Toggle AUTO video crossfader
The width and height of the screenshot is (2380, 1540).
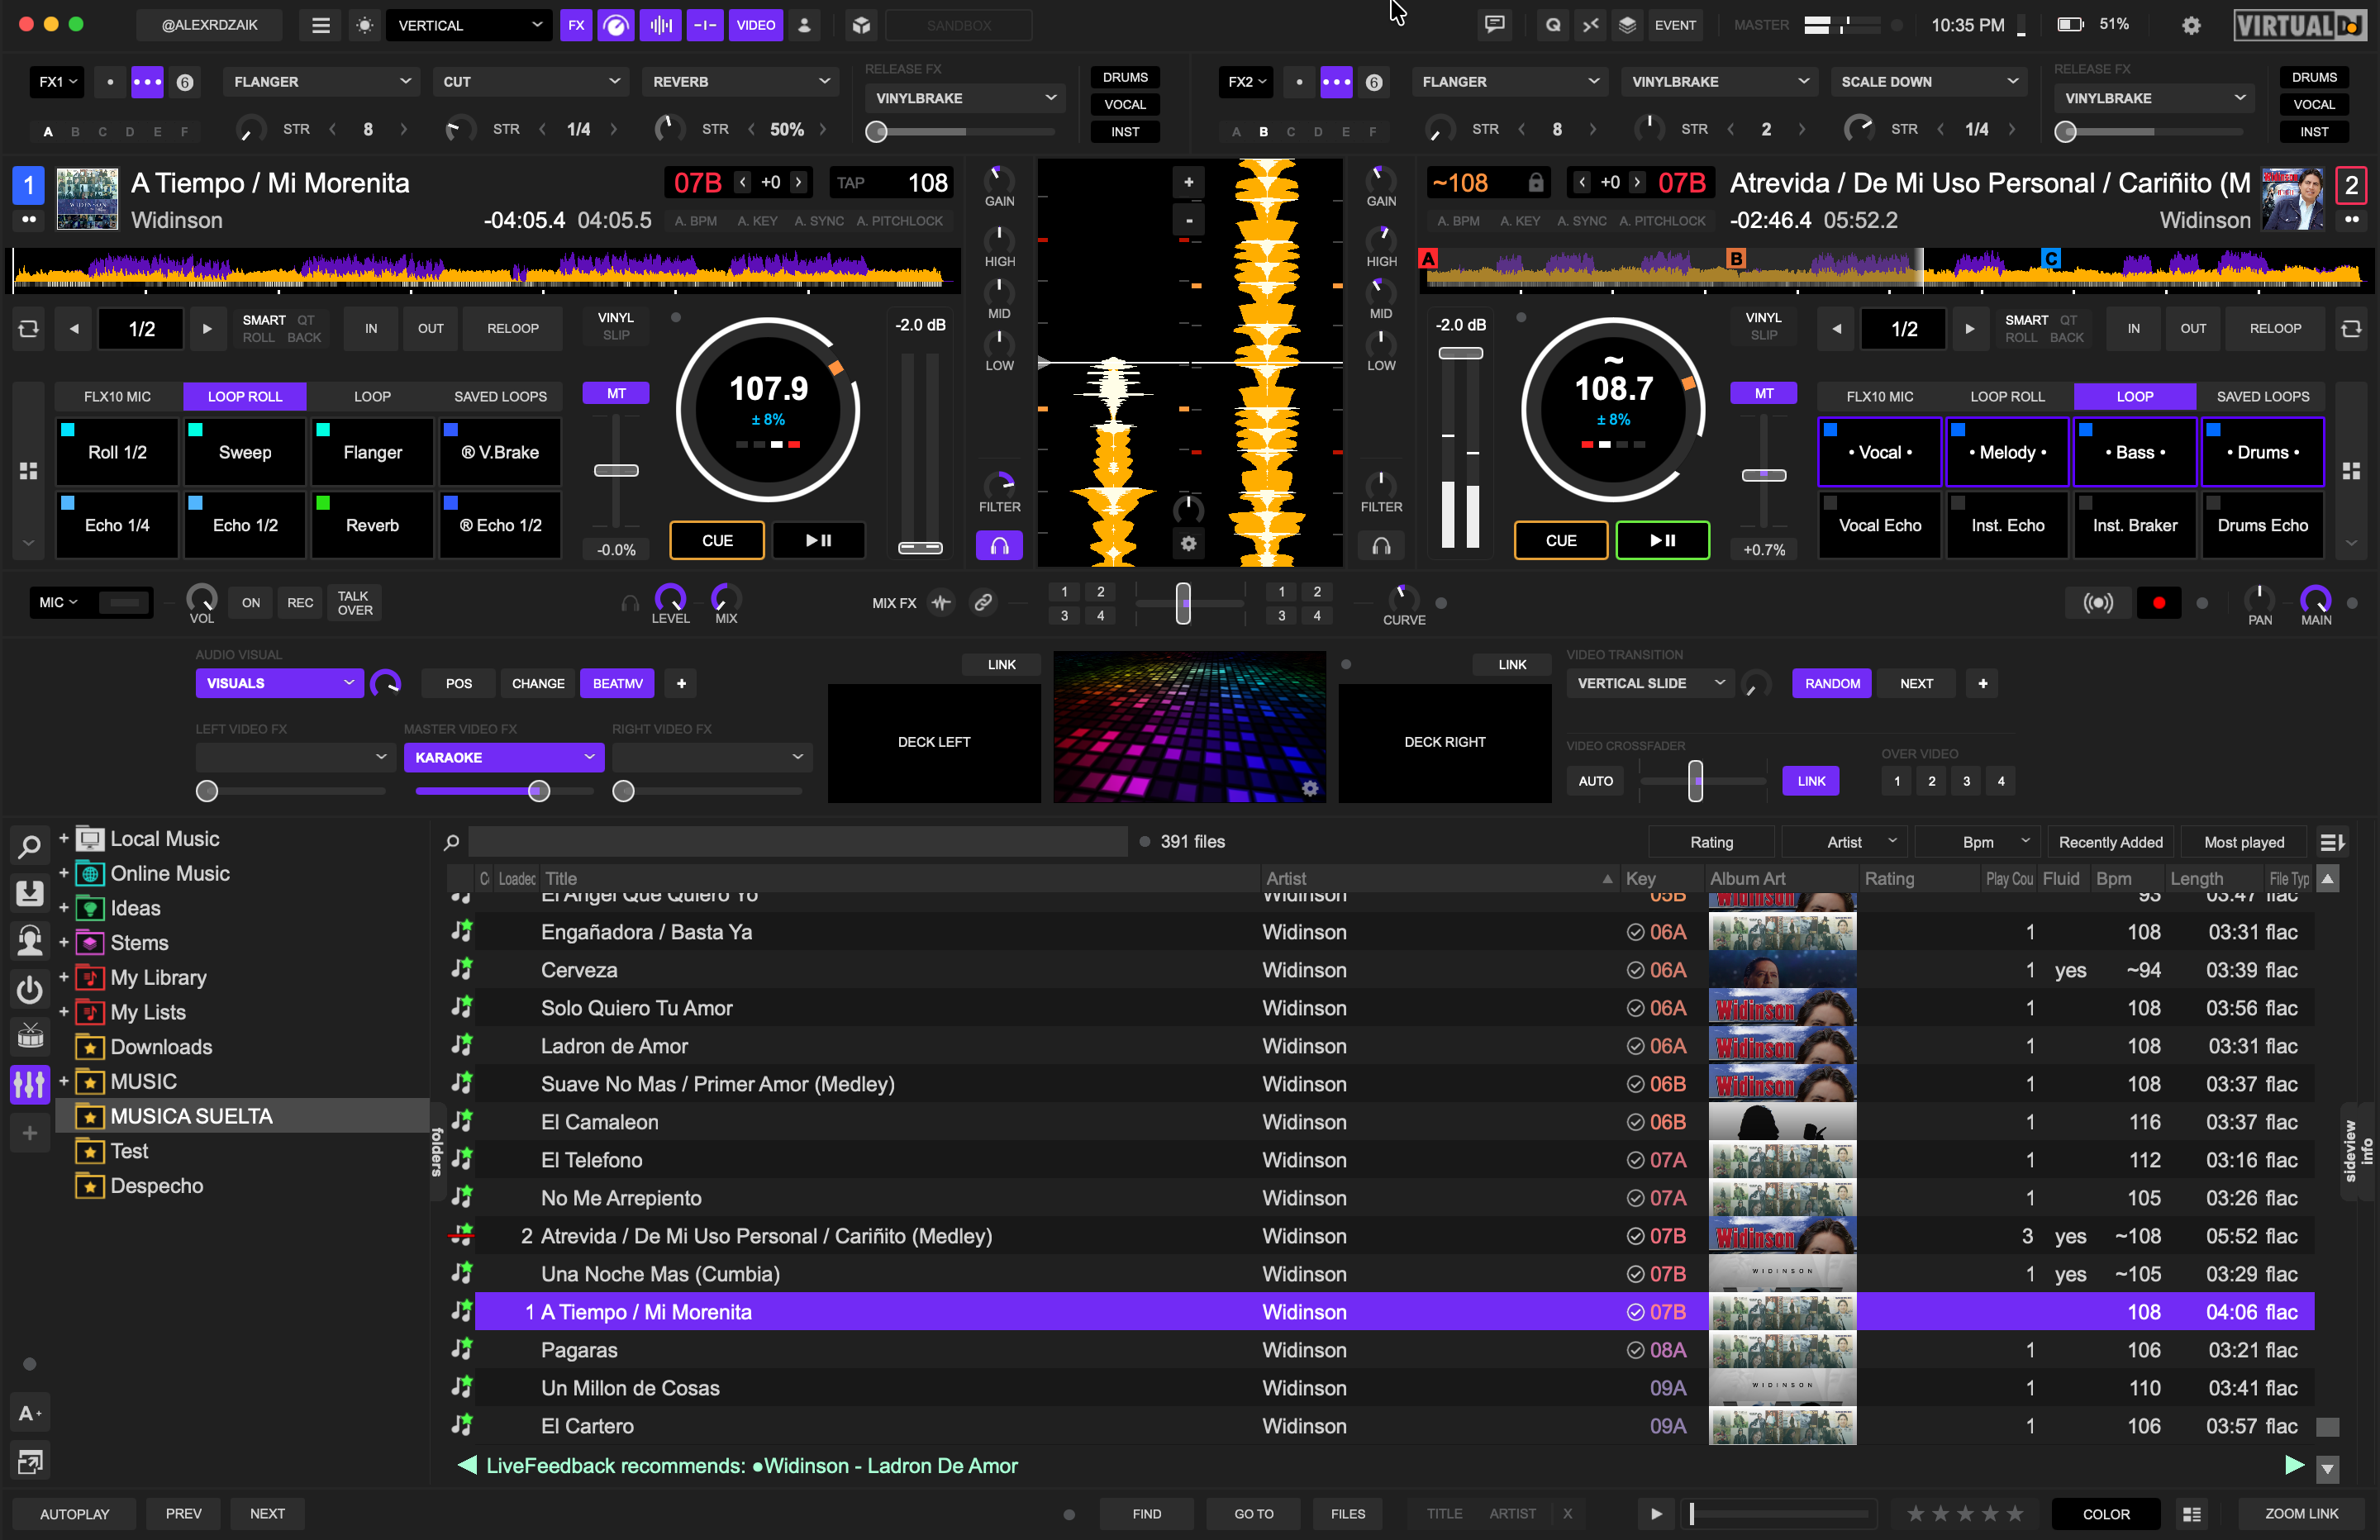tap(1596, 781)
